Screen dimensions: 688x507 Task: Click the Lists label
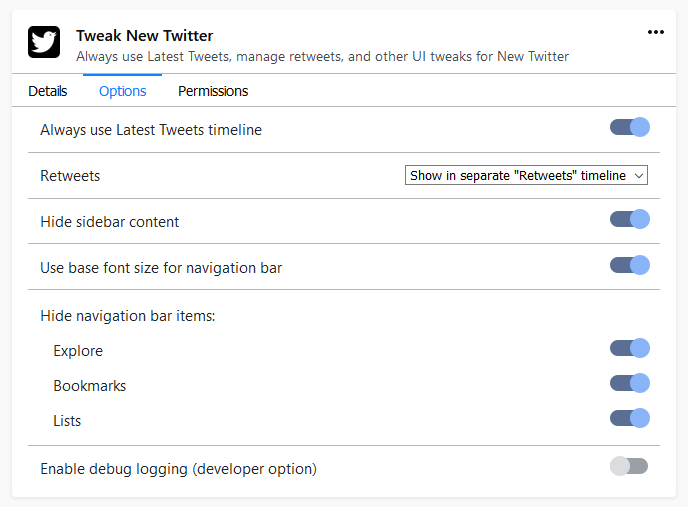tap(67, 421)
